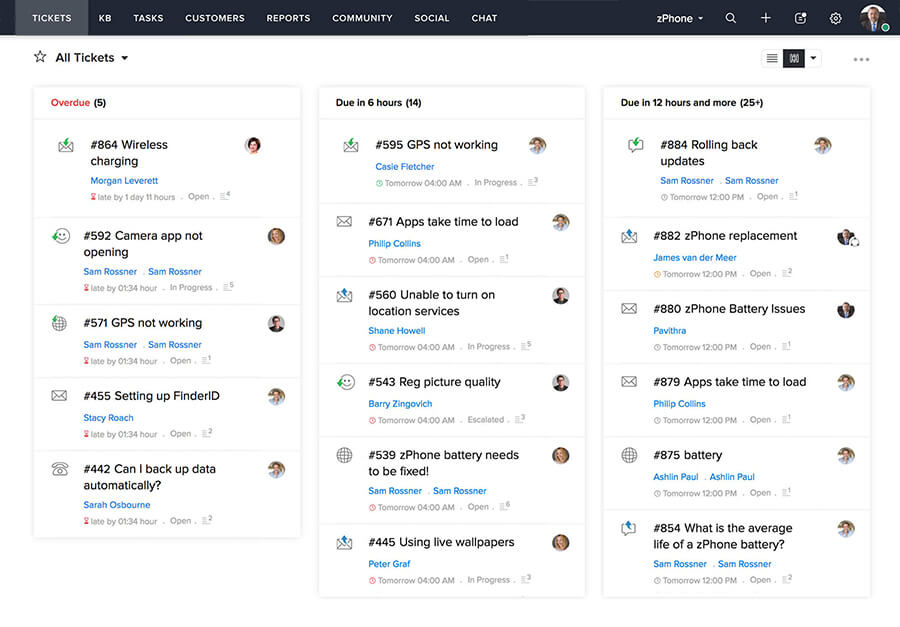
Task: Open the notifications icon beside settings
Action: pos(801,18)
